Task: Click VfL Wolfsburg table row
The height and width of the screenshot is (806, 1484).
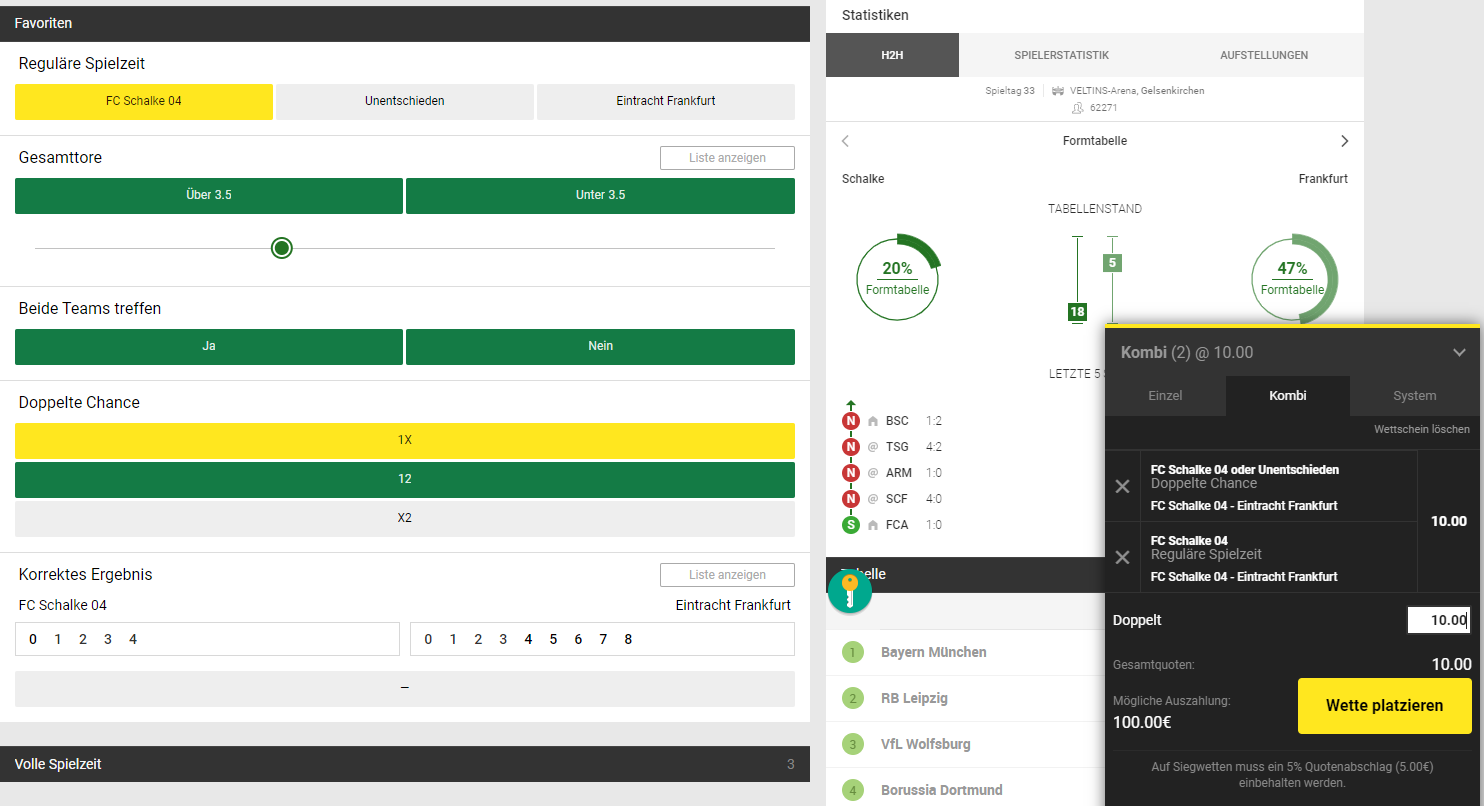Action: (x=965, y=744)
